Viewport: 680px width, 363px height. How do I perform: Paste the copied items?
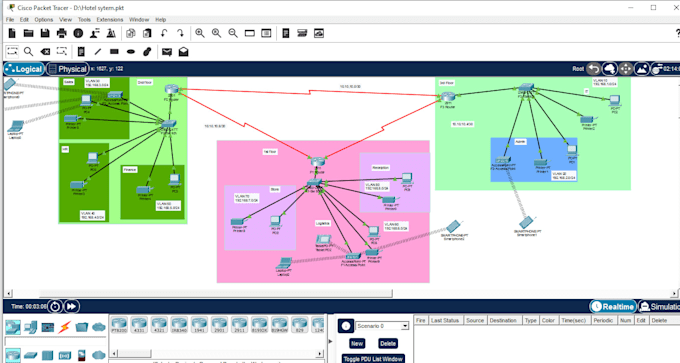(x=147, y=33)
